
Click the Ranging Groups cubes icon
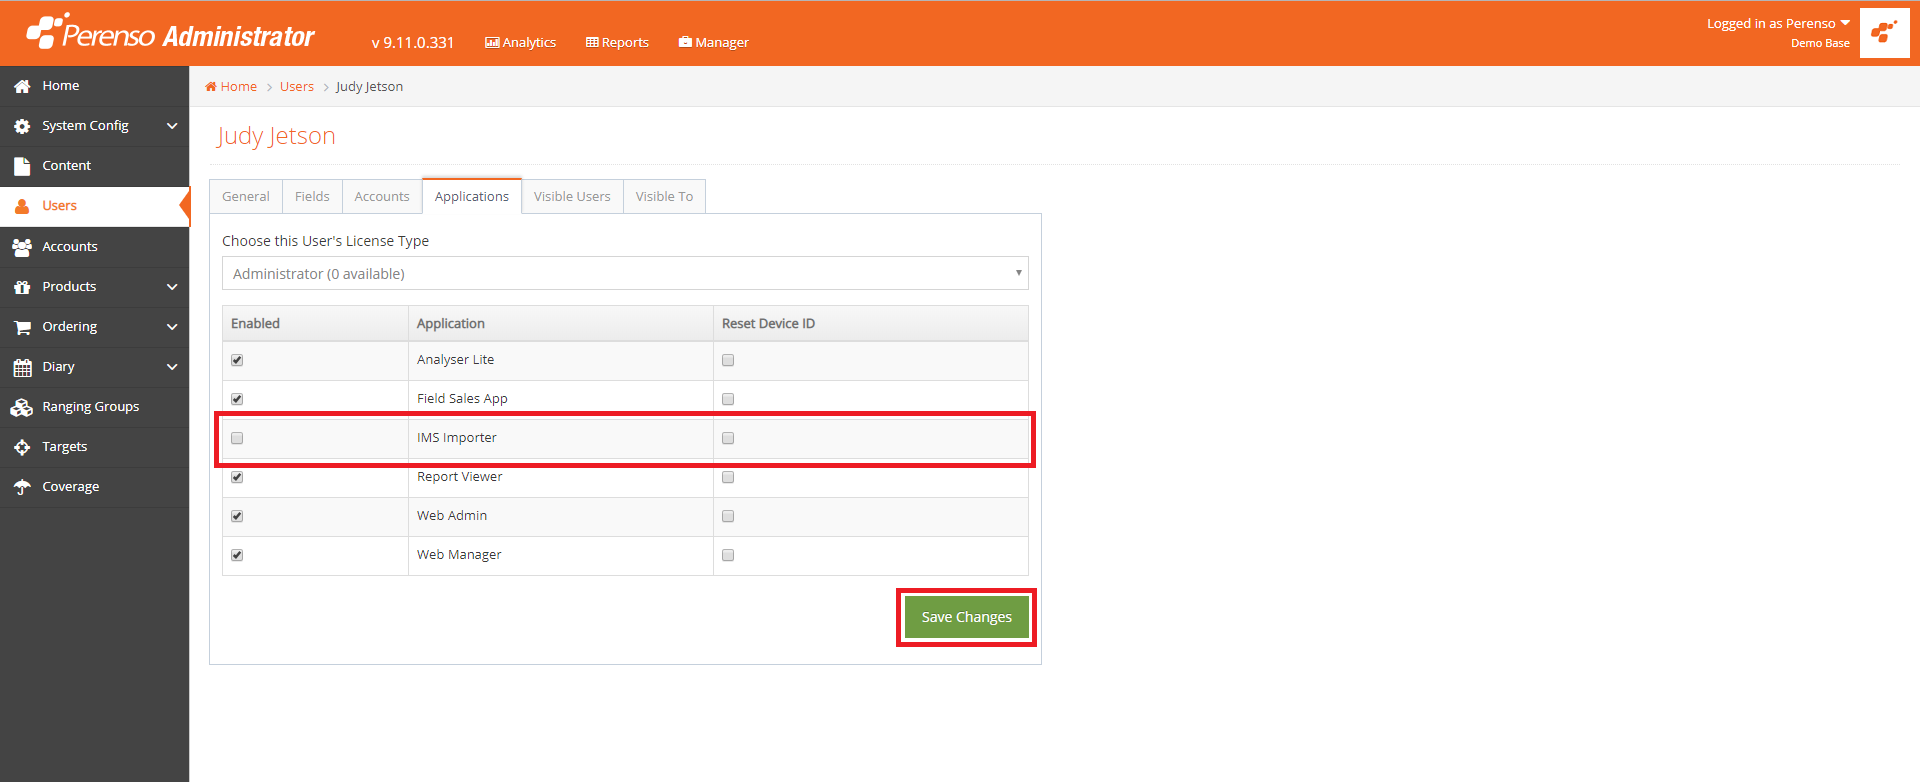point(22,407)
